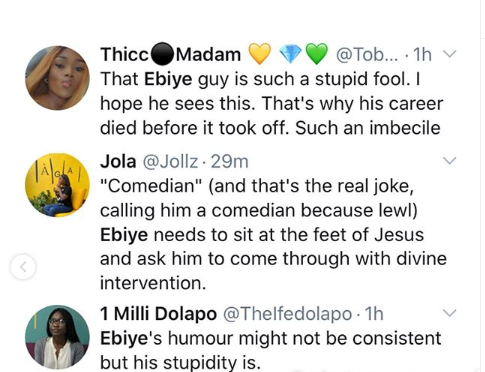Expand options chevron on 1 Milli Dolapo's tweet
The width and height of the screenshot is (485, 372).
[450, 313]
